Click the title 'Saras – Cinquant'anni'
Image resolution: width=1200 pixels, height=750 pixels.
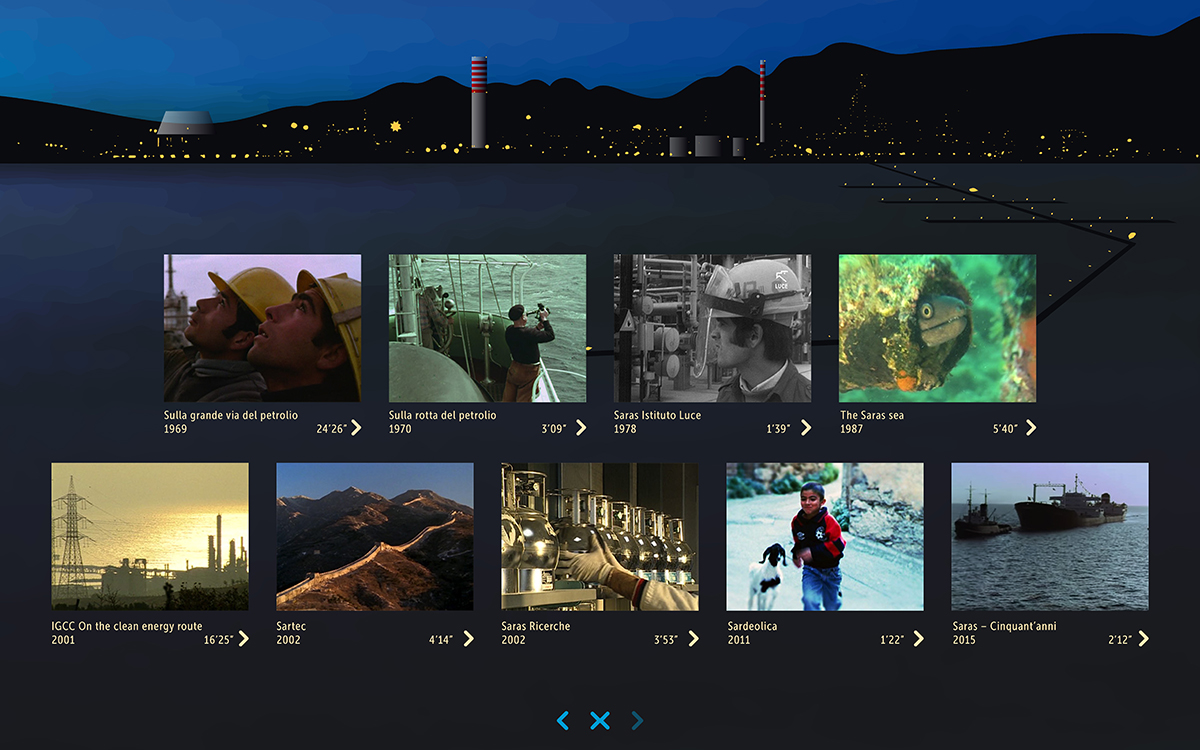[x=1004, y=626]
